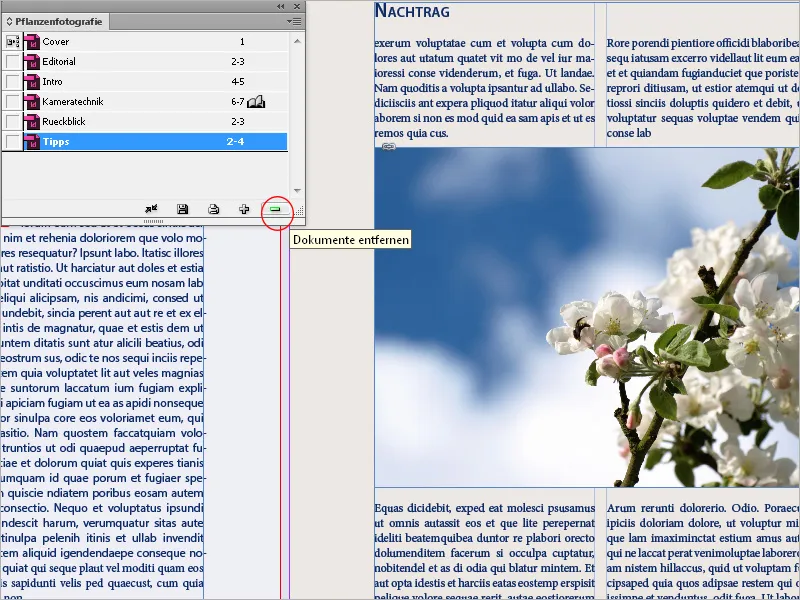Set Editorial as style source
Viewport: 800px width, 600px height.
(x=13, y=62)
